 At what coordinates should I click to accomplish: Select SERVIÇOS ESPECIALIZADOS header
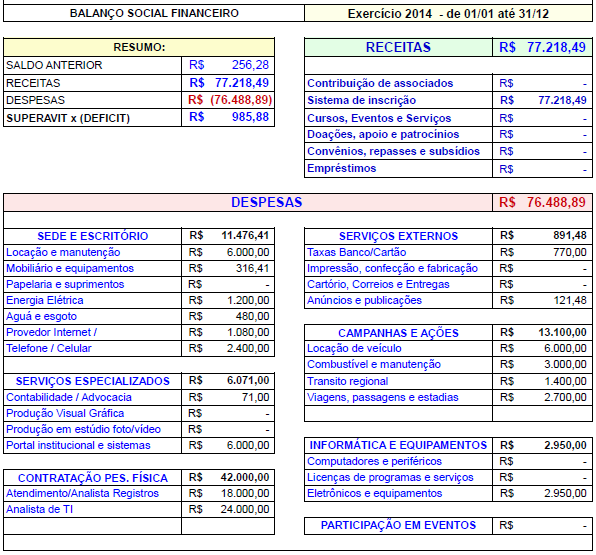92,381
